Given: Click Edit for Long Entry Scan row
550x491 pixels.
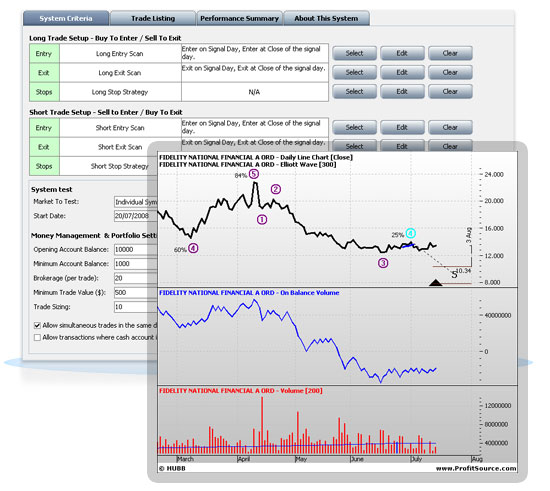Looking at the screenshot, I should click(x=402, y=53).
